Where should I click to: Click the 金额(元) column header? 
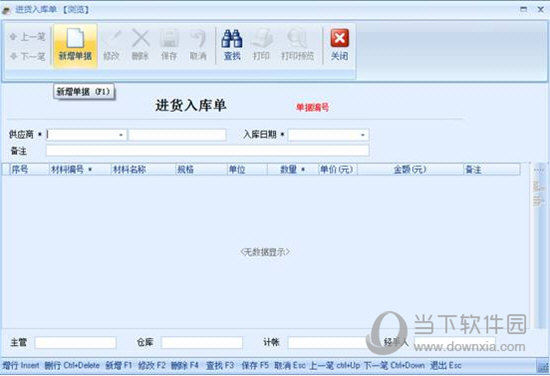pos(410,170)
